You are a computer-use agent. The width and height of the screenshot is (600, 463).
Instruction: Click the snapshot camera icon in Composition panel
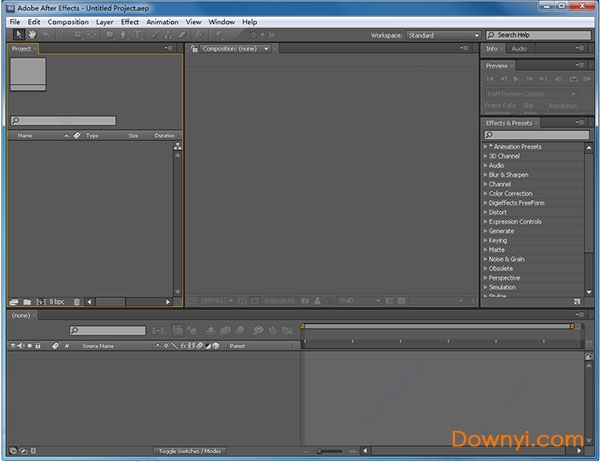point(305,301)
